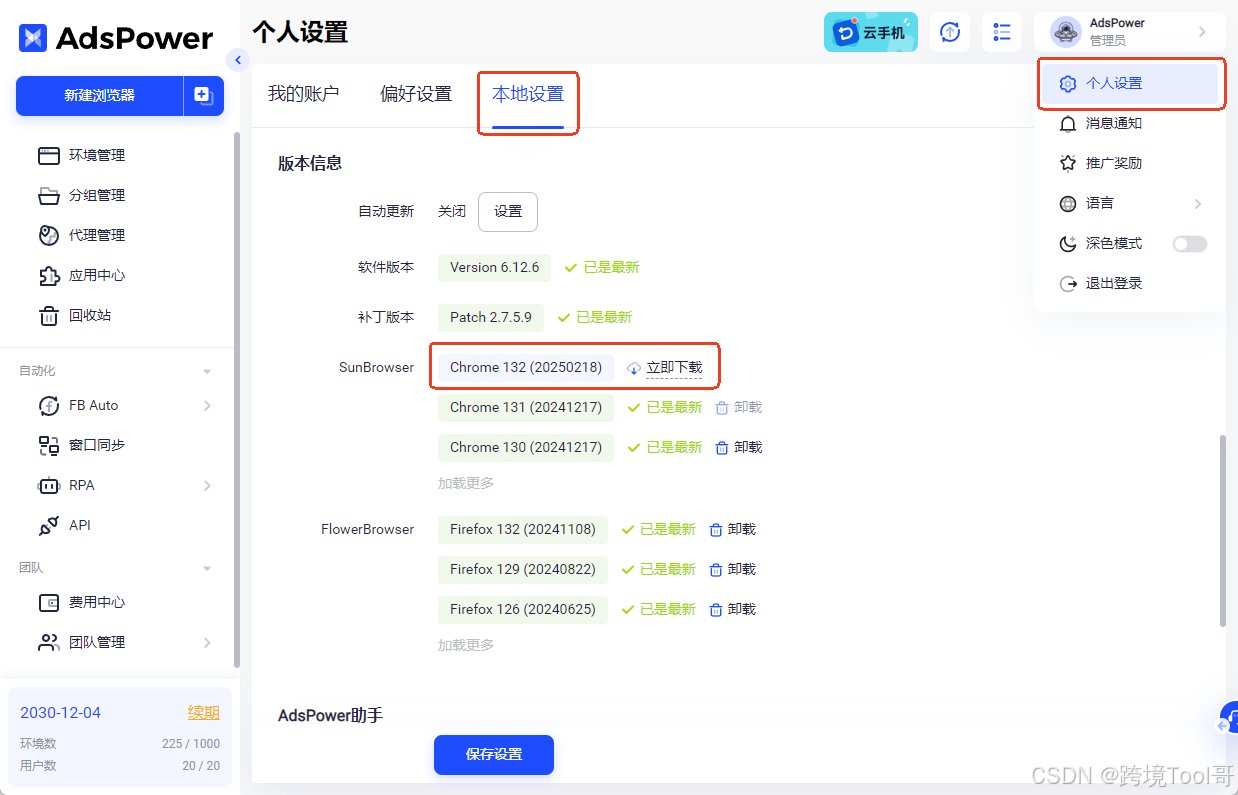The width and height of the screenshot is (1238, 795).
Task: Click the update upload icon in header
Action: pos(950,32)
